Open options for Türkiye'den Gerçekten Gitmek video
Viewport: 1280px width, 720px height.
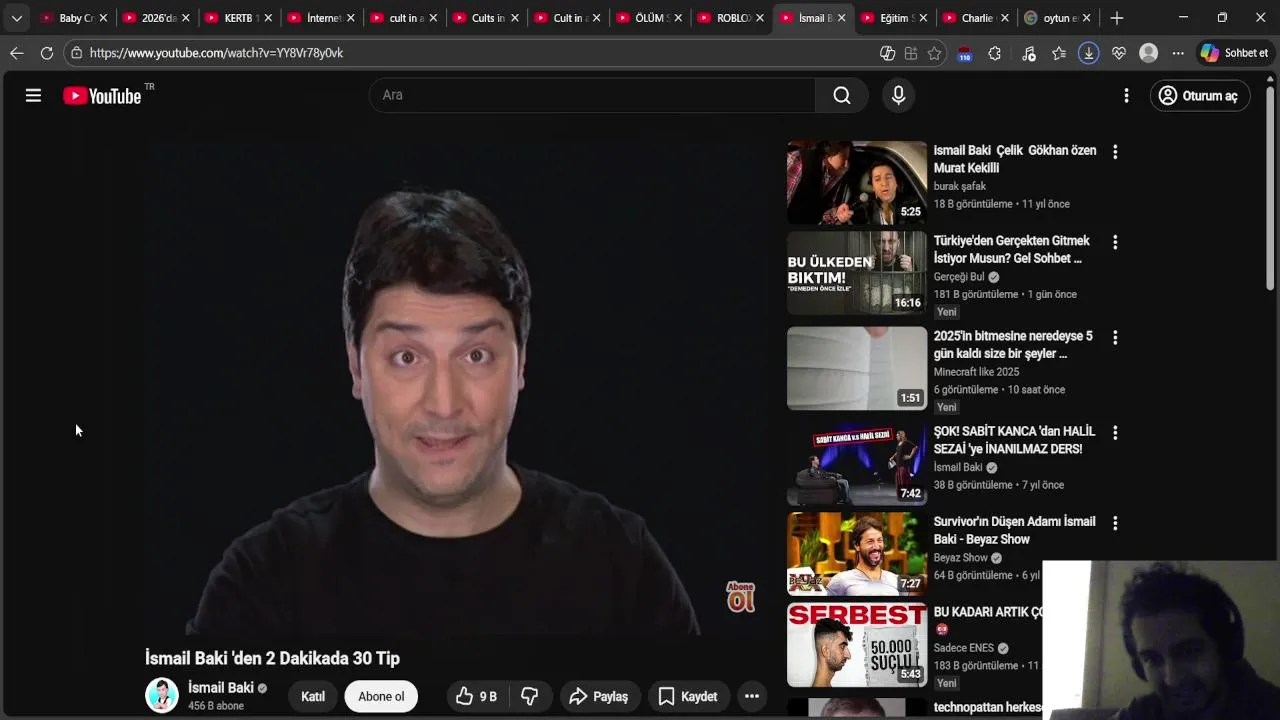pyautogui.click(x=1115, y=242)
